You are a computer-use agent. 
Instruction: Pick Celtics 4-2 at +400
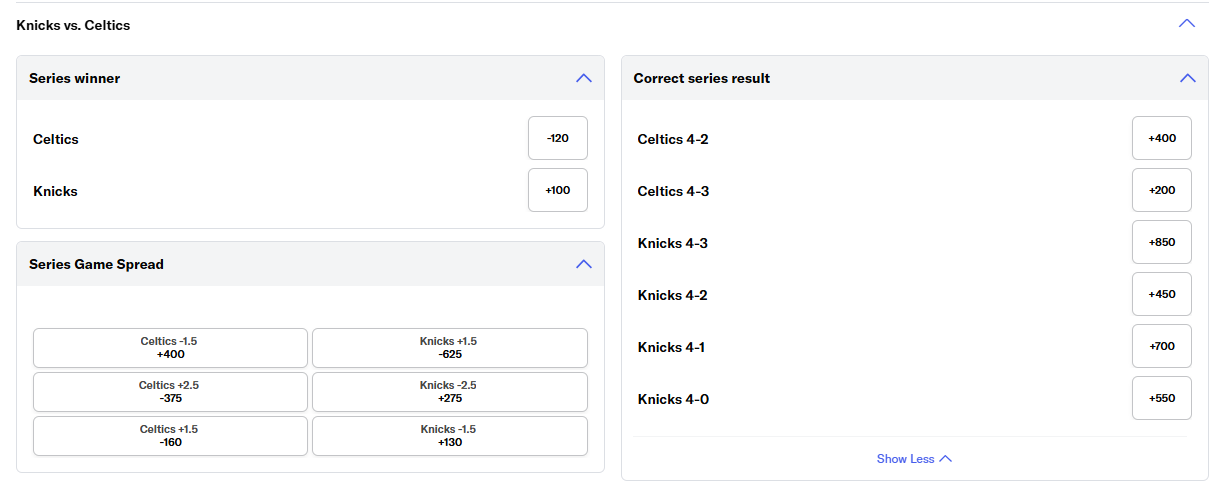tap(1162, 138)
